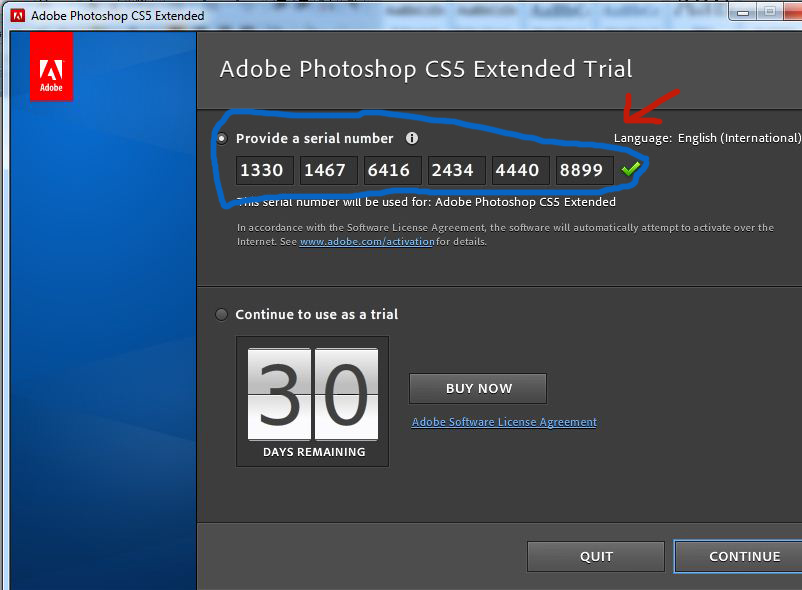Minimize the Photoshop CS5 Extended window
This screenshot has width=802, height=590.
(x=743, y=12)
